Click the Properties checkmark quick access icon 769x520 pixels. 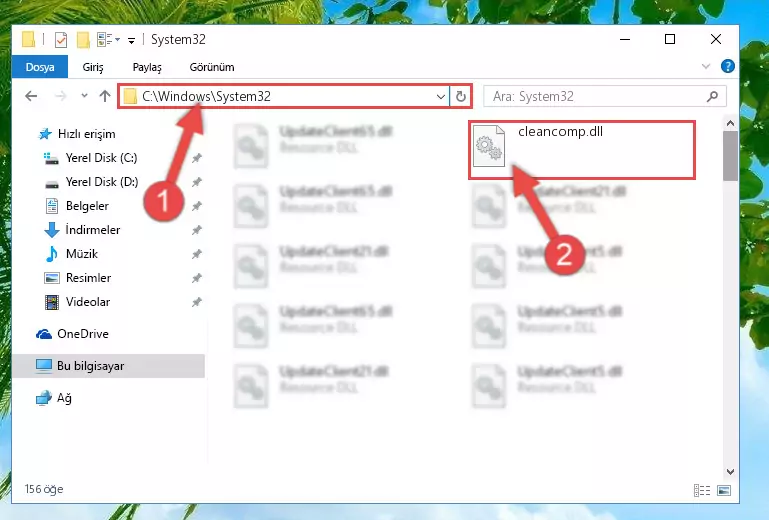(61, 40)
